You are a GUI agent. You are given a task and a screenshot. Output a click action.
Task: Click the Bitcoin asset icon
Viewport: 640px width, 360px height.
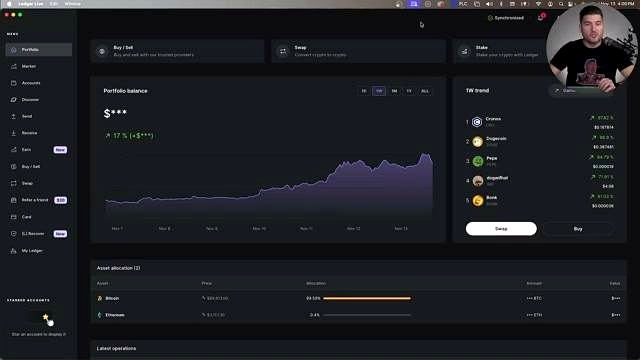point(100,298)
